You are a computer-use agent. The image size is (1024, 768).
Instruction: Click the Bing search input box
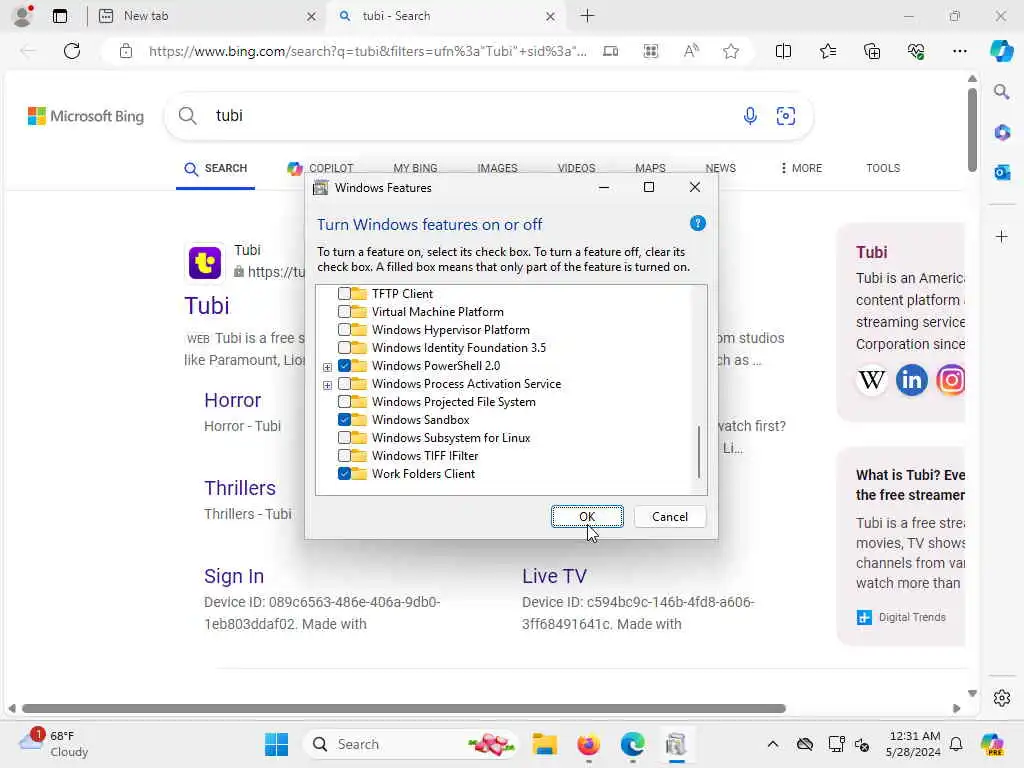[x=470, y=116]
